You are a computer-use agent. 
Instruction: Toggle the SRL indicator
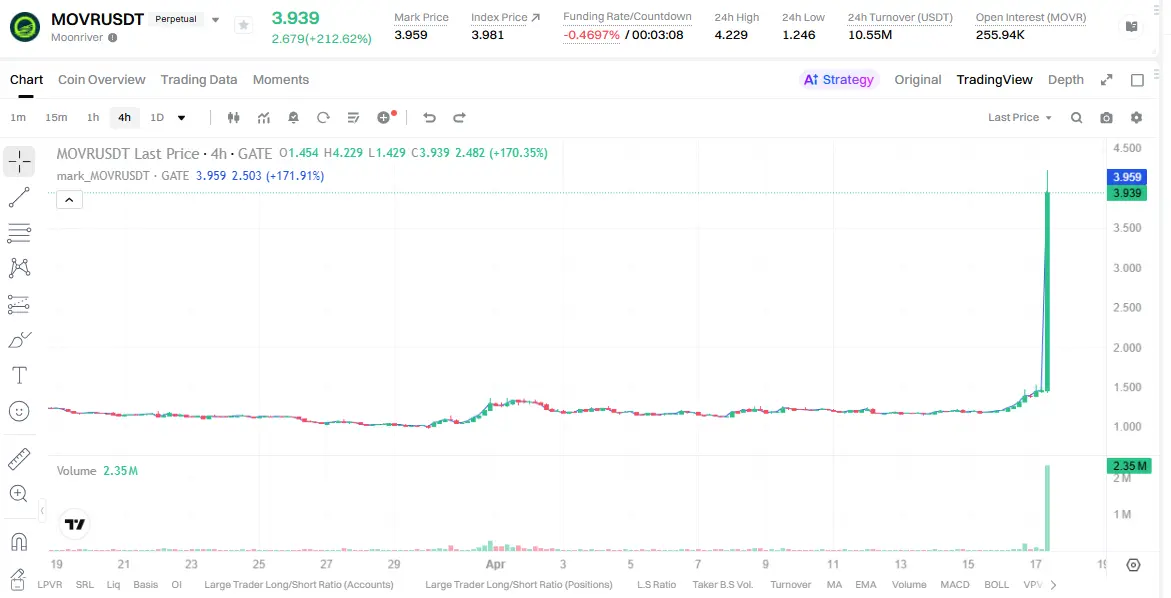point(85,585)
